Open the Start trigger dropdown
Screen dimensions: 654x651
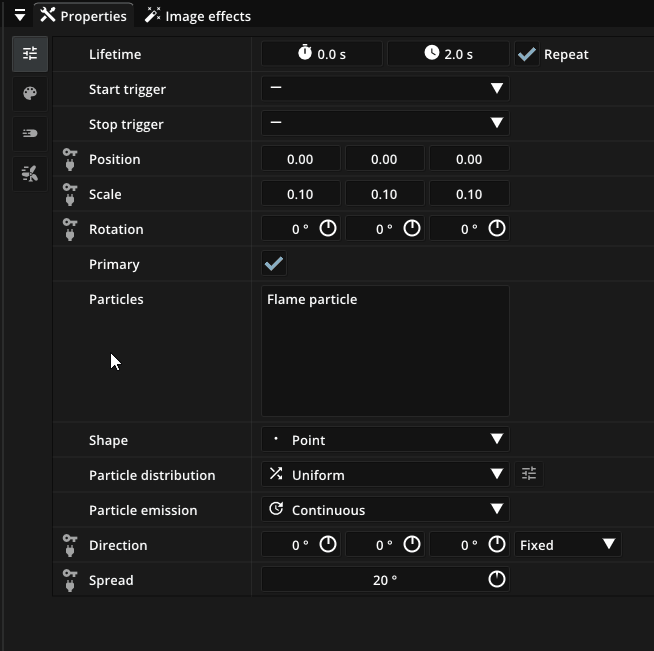(x=385, y=89)
